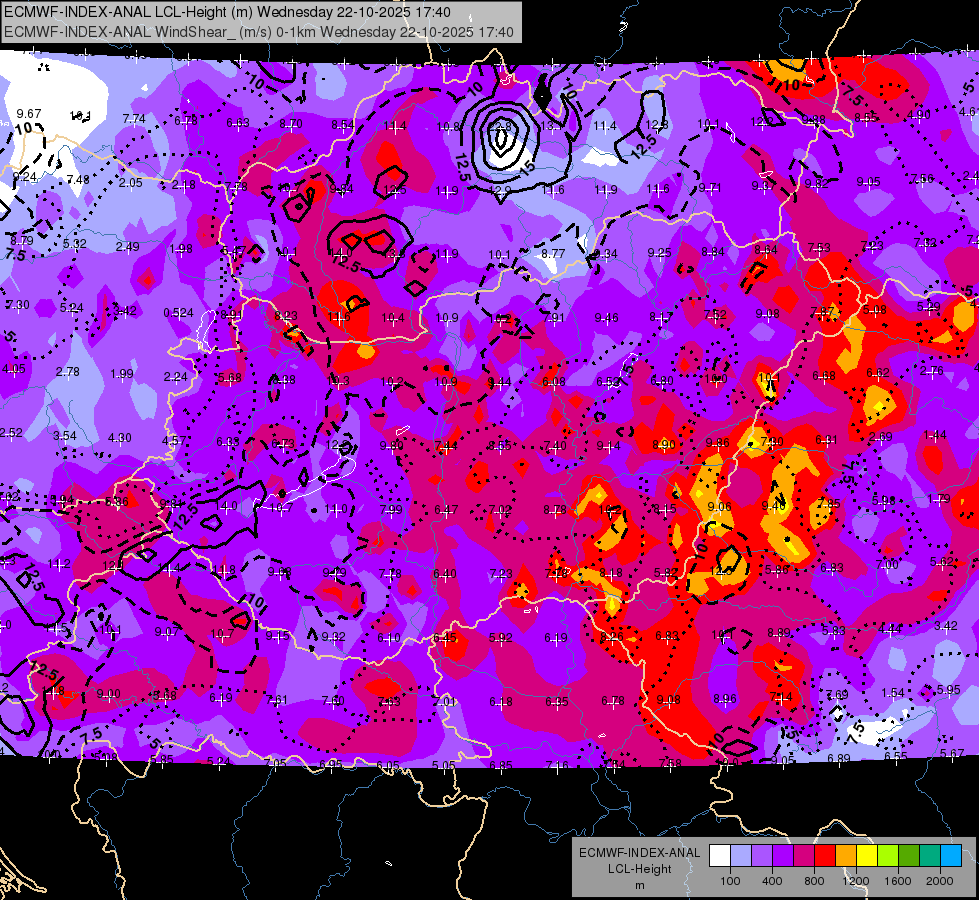Click the wind shear value '0.524'
The height and width of the screenshot is (900, 979).
[x=179, y=313]
